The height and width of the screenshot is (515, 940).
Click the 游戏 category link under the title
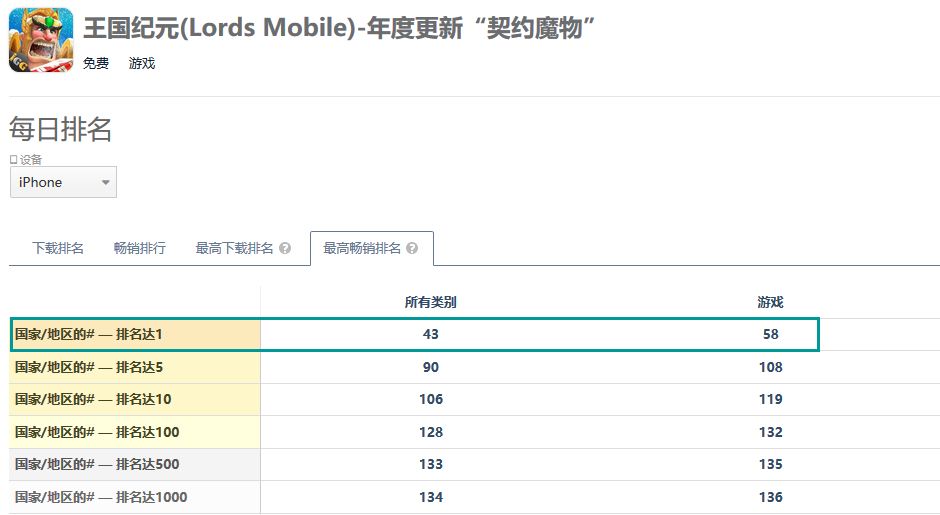[x=142, y=64]
